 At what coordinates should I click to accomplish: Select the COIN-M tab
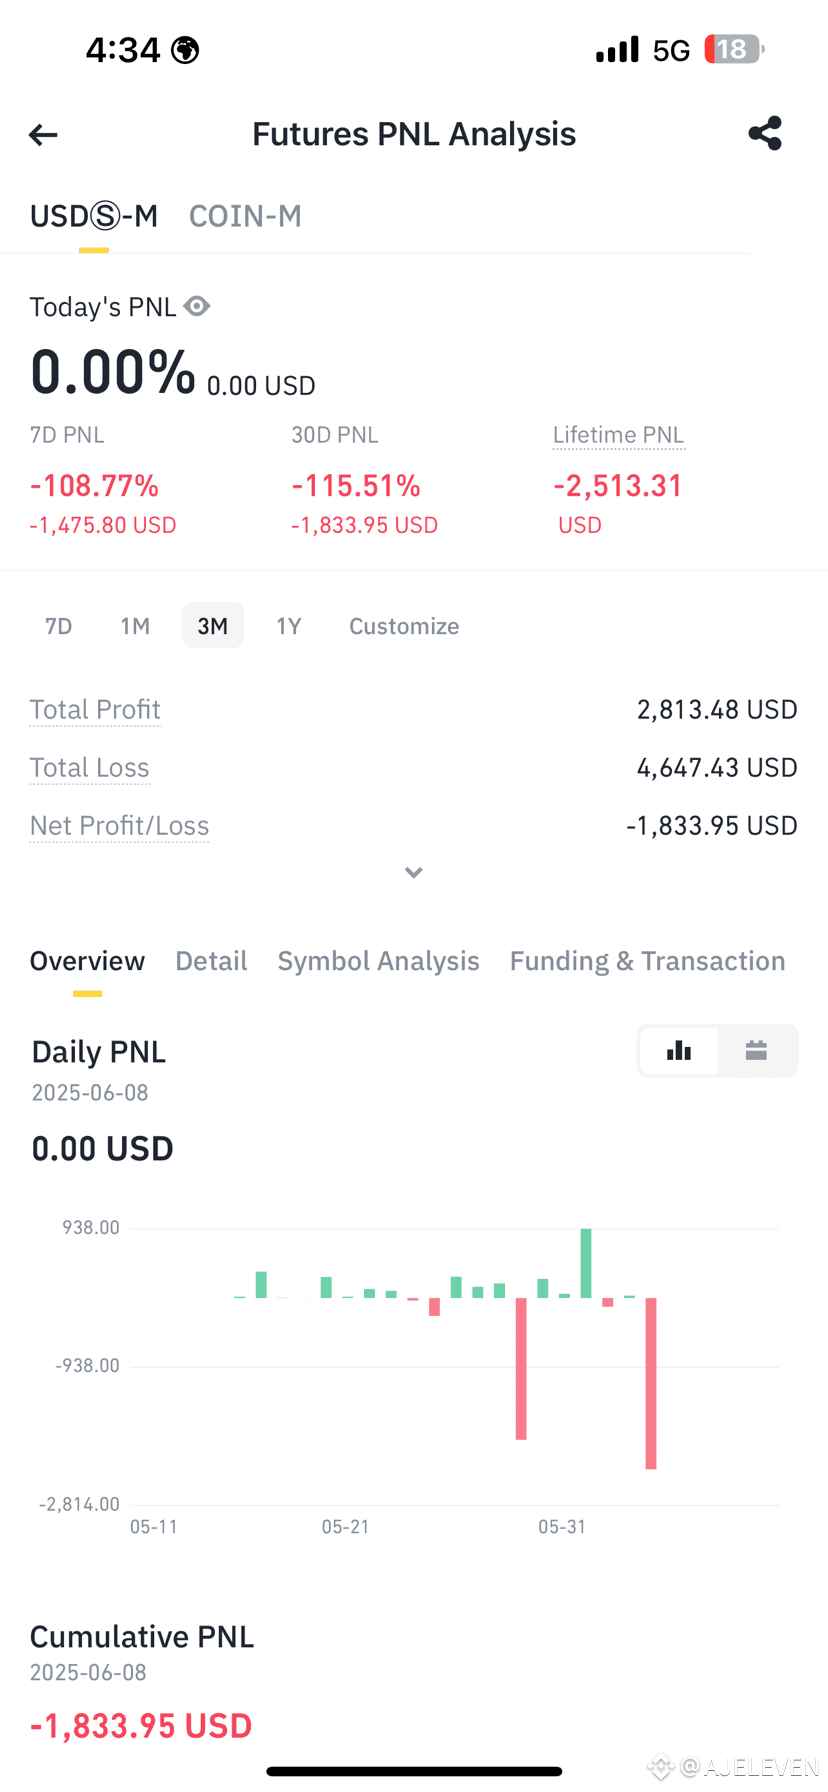point(245,216)
